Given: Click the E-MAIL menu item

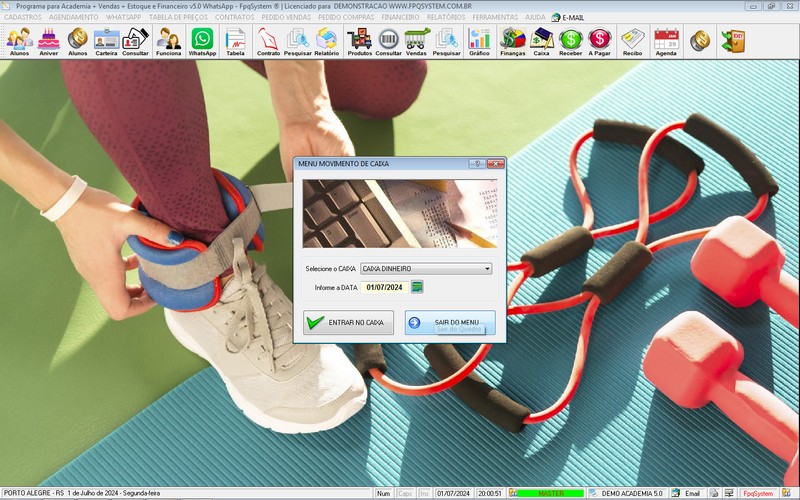Looking at the screenshot, I should click(568, 17).
